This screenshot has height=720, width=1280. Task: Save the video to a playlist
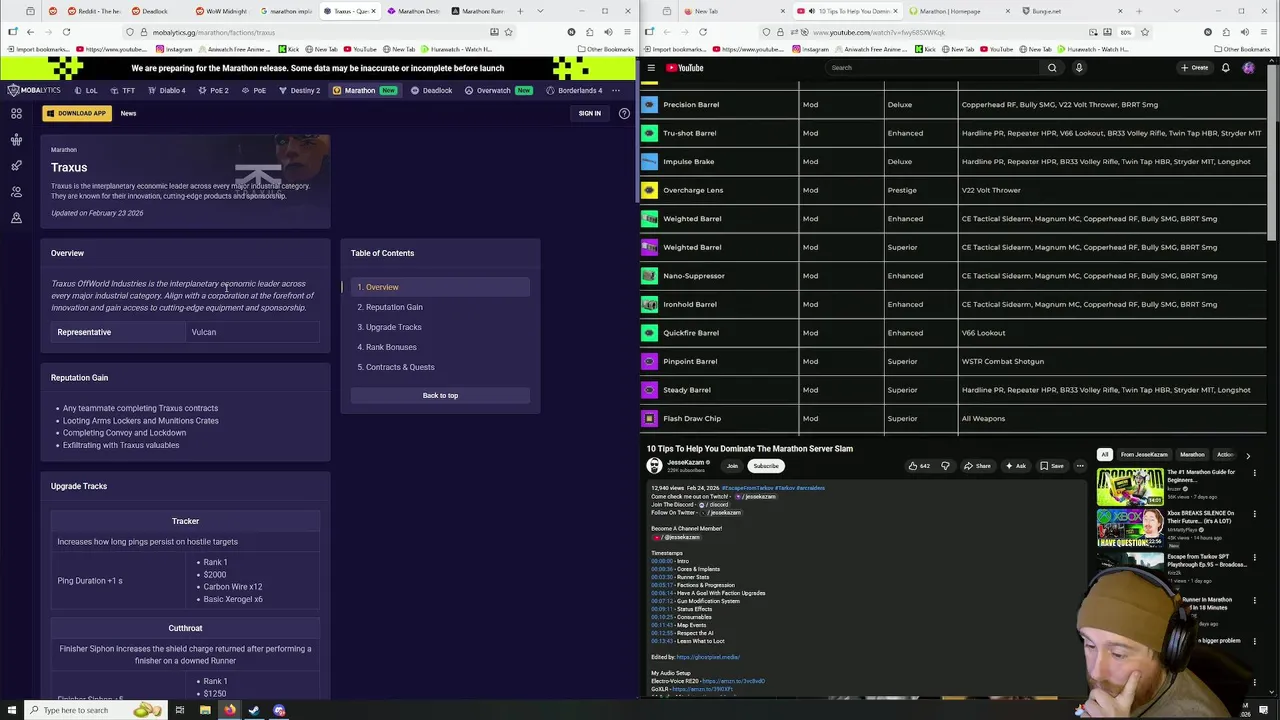pyautogui.click(x=1051, y=466)
